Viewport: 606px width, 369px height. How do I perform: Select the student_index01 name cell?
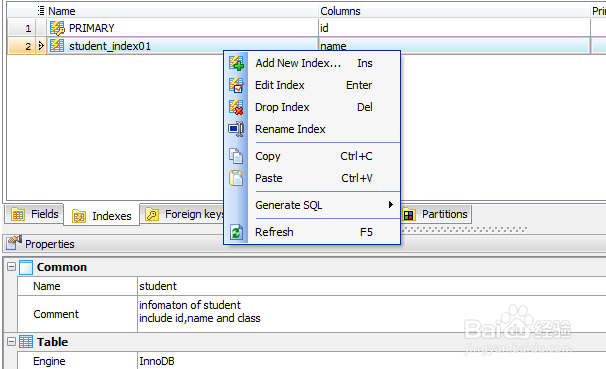[x=183, y=46]
